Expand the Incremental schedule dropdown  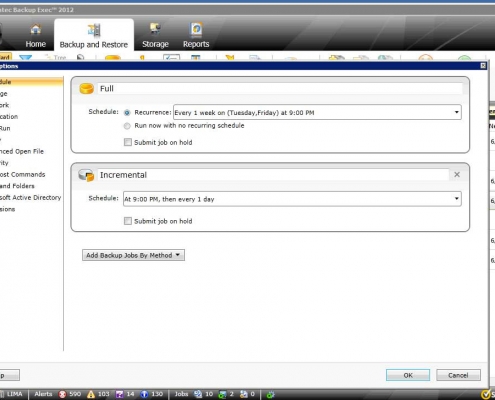click(457, 199)
